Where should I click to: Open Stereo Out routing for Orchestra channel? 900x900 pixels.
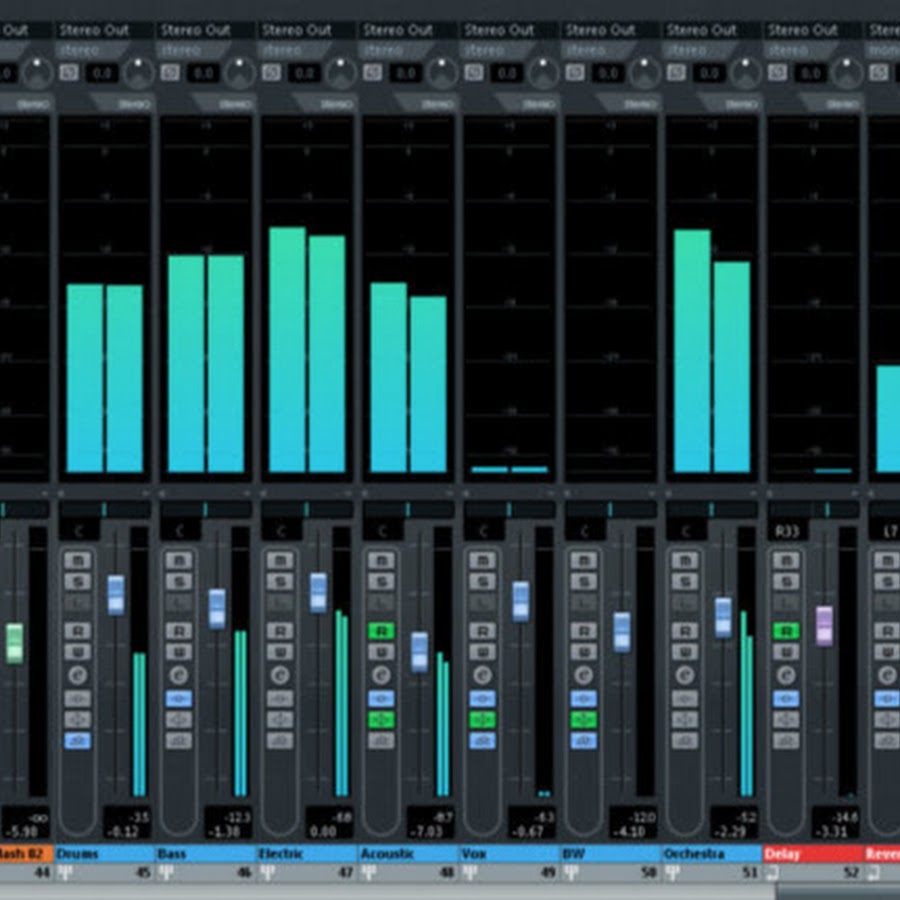pyautogui.click(x=703, y=30)
